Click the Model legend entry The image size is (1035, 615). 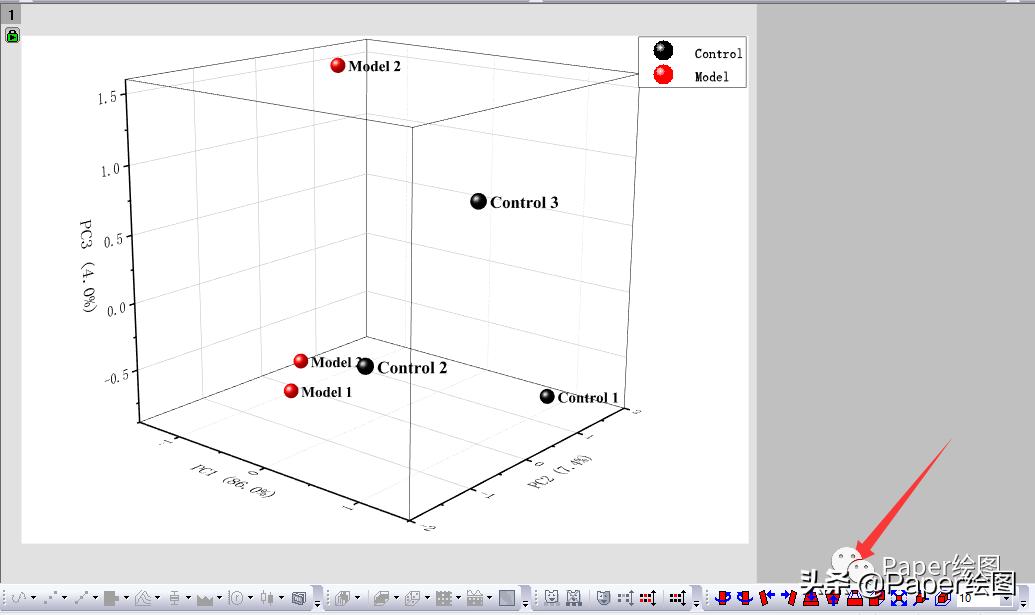[x=712, y=77]
